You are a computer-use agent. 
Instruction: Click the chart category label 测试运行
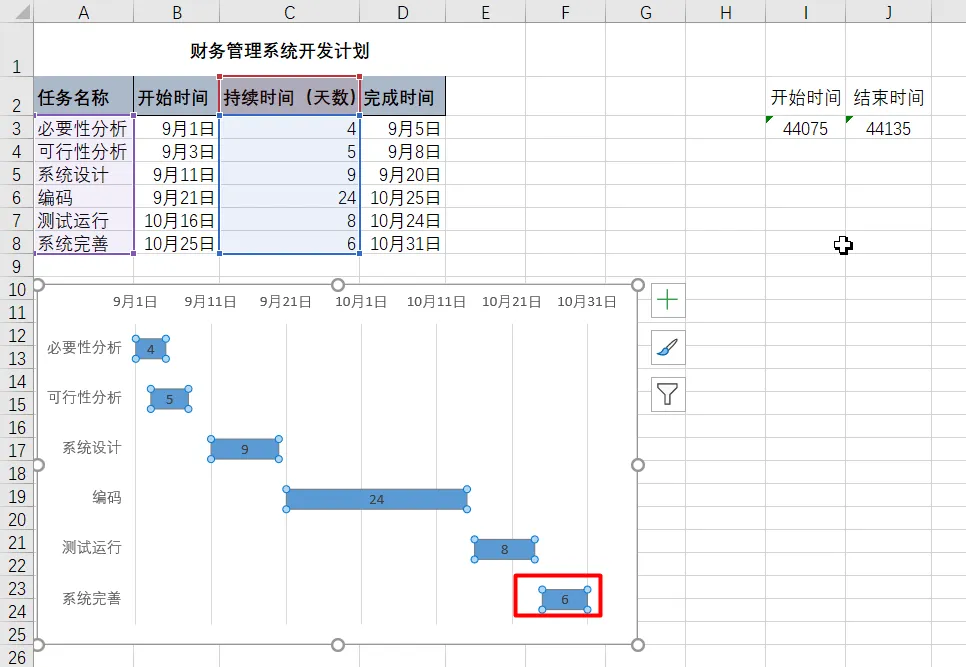92,547
